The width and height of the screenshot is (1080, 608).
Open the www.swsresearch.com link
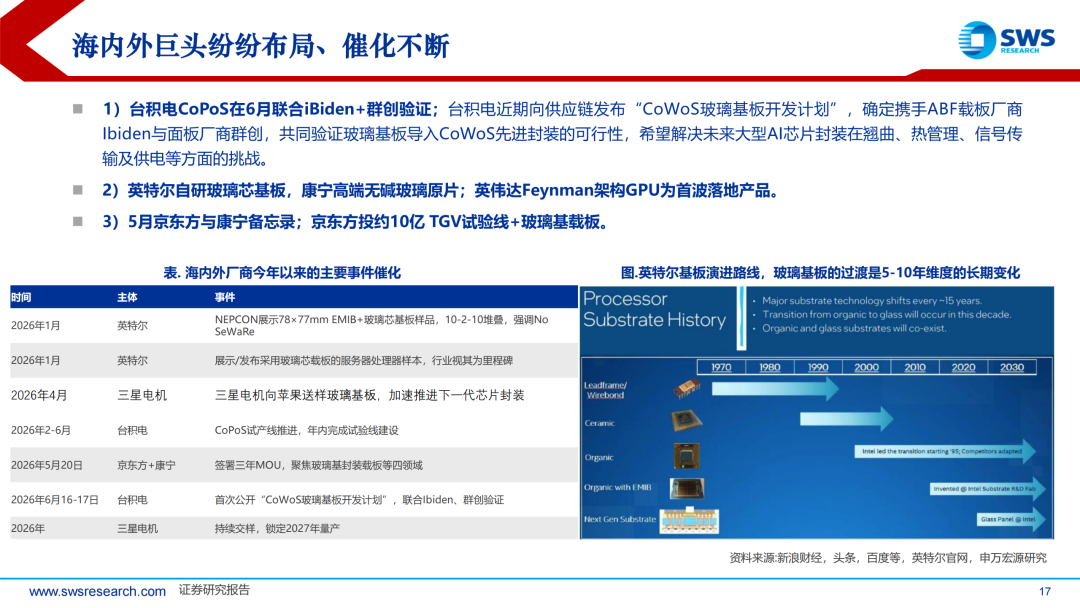point(97,591)
